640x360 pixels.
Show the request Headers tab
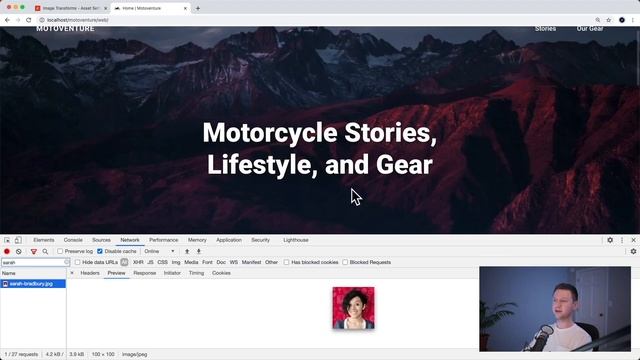tap(90, 273)
